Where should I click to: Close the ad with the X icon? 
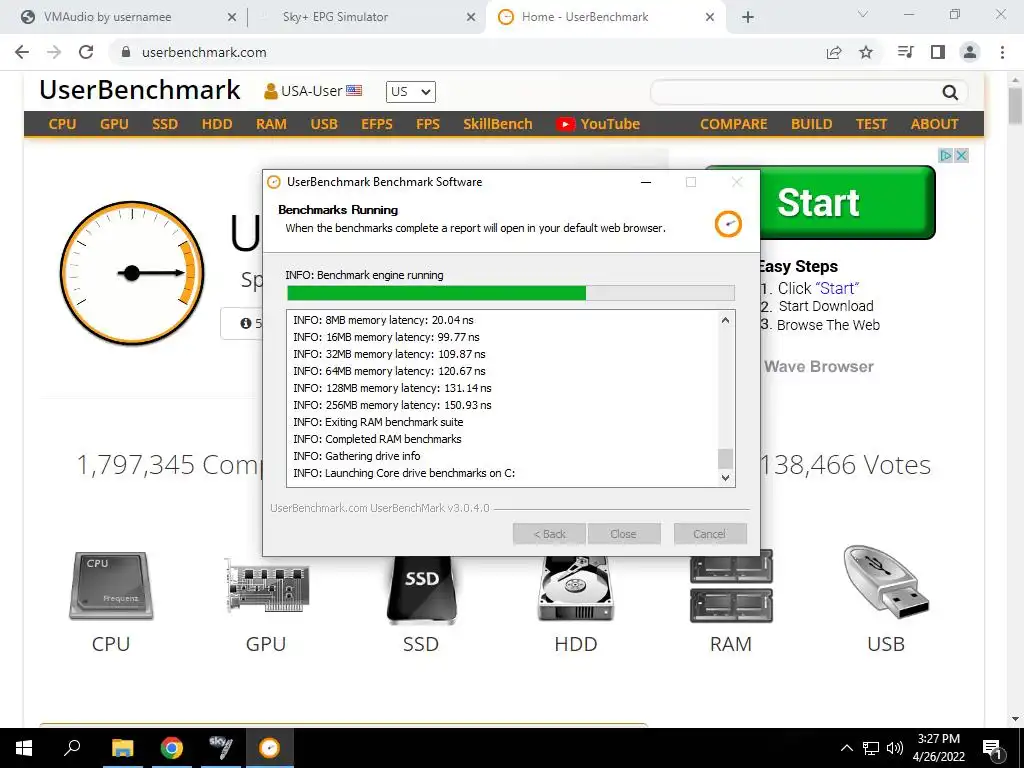[961, 155]
